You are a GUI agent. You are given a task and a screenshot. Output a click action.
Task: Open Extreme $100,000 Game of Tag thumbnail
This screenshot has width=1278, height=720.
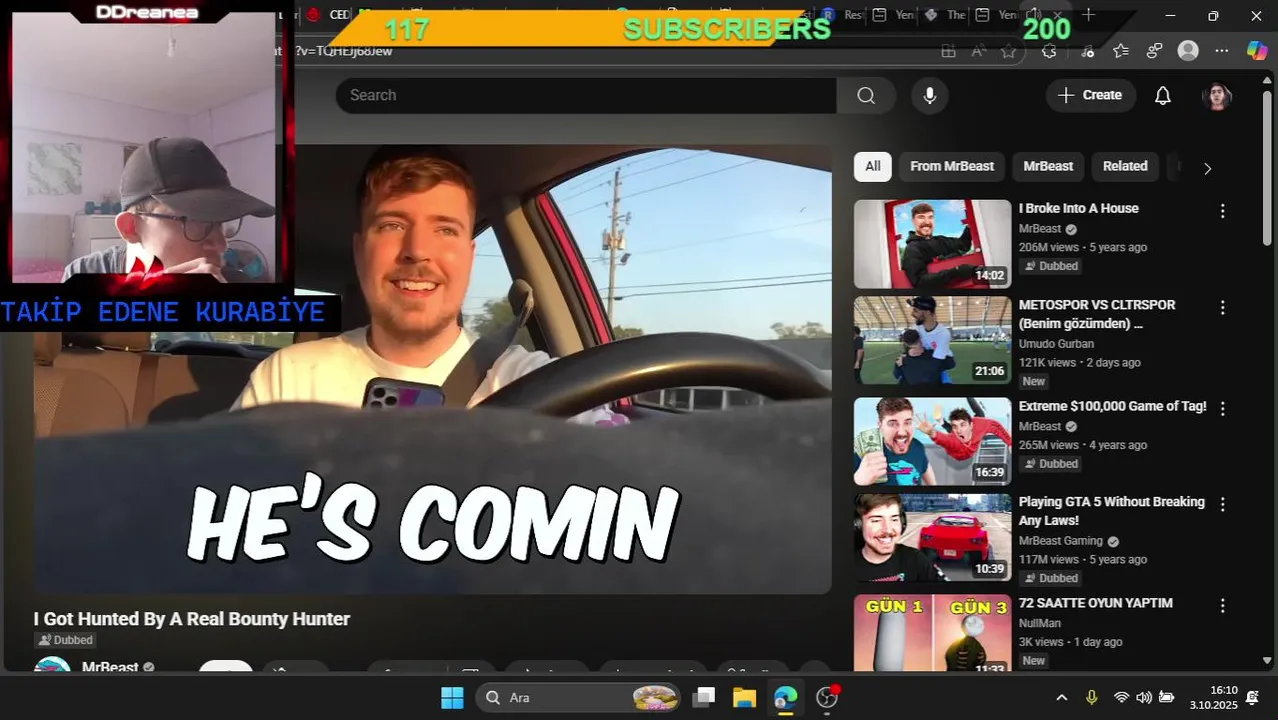pos(933,441)
